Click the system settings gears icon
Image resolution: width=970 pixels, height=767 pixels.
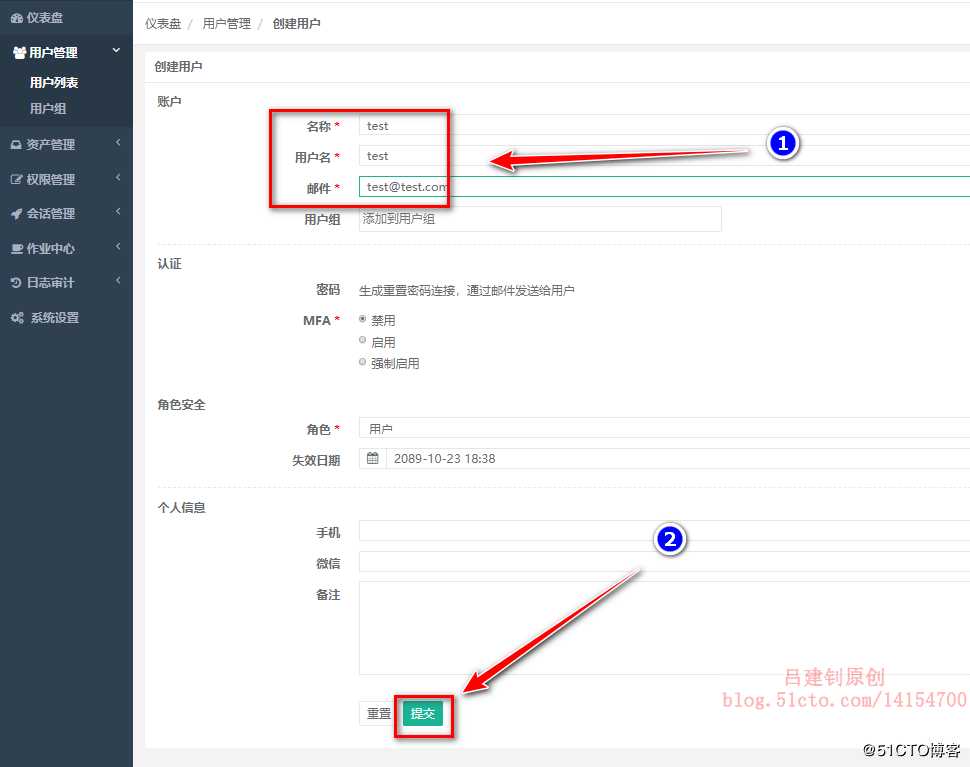(x=17, y=318)
